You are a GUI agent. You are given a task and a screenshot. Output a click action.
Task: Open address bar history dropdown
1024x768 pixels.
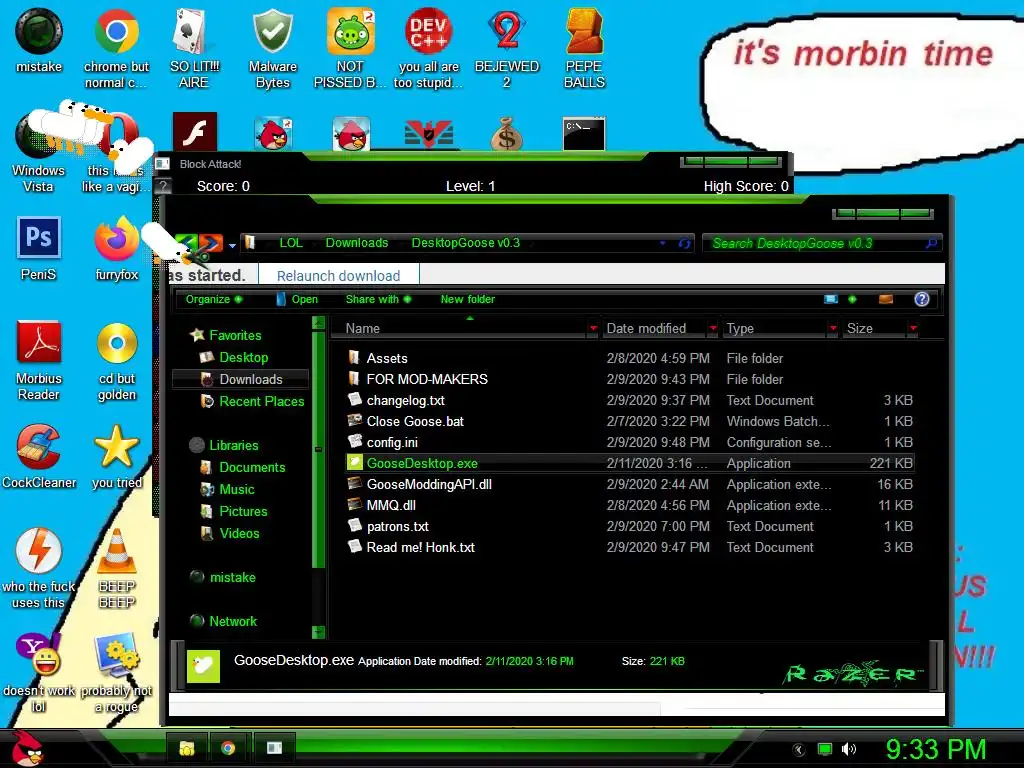[662, 243]
